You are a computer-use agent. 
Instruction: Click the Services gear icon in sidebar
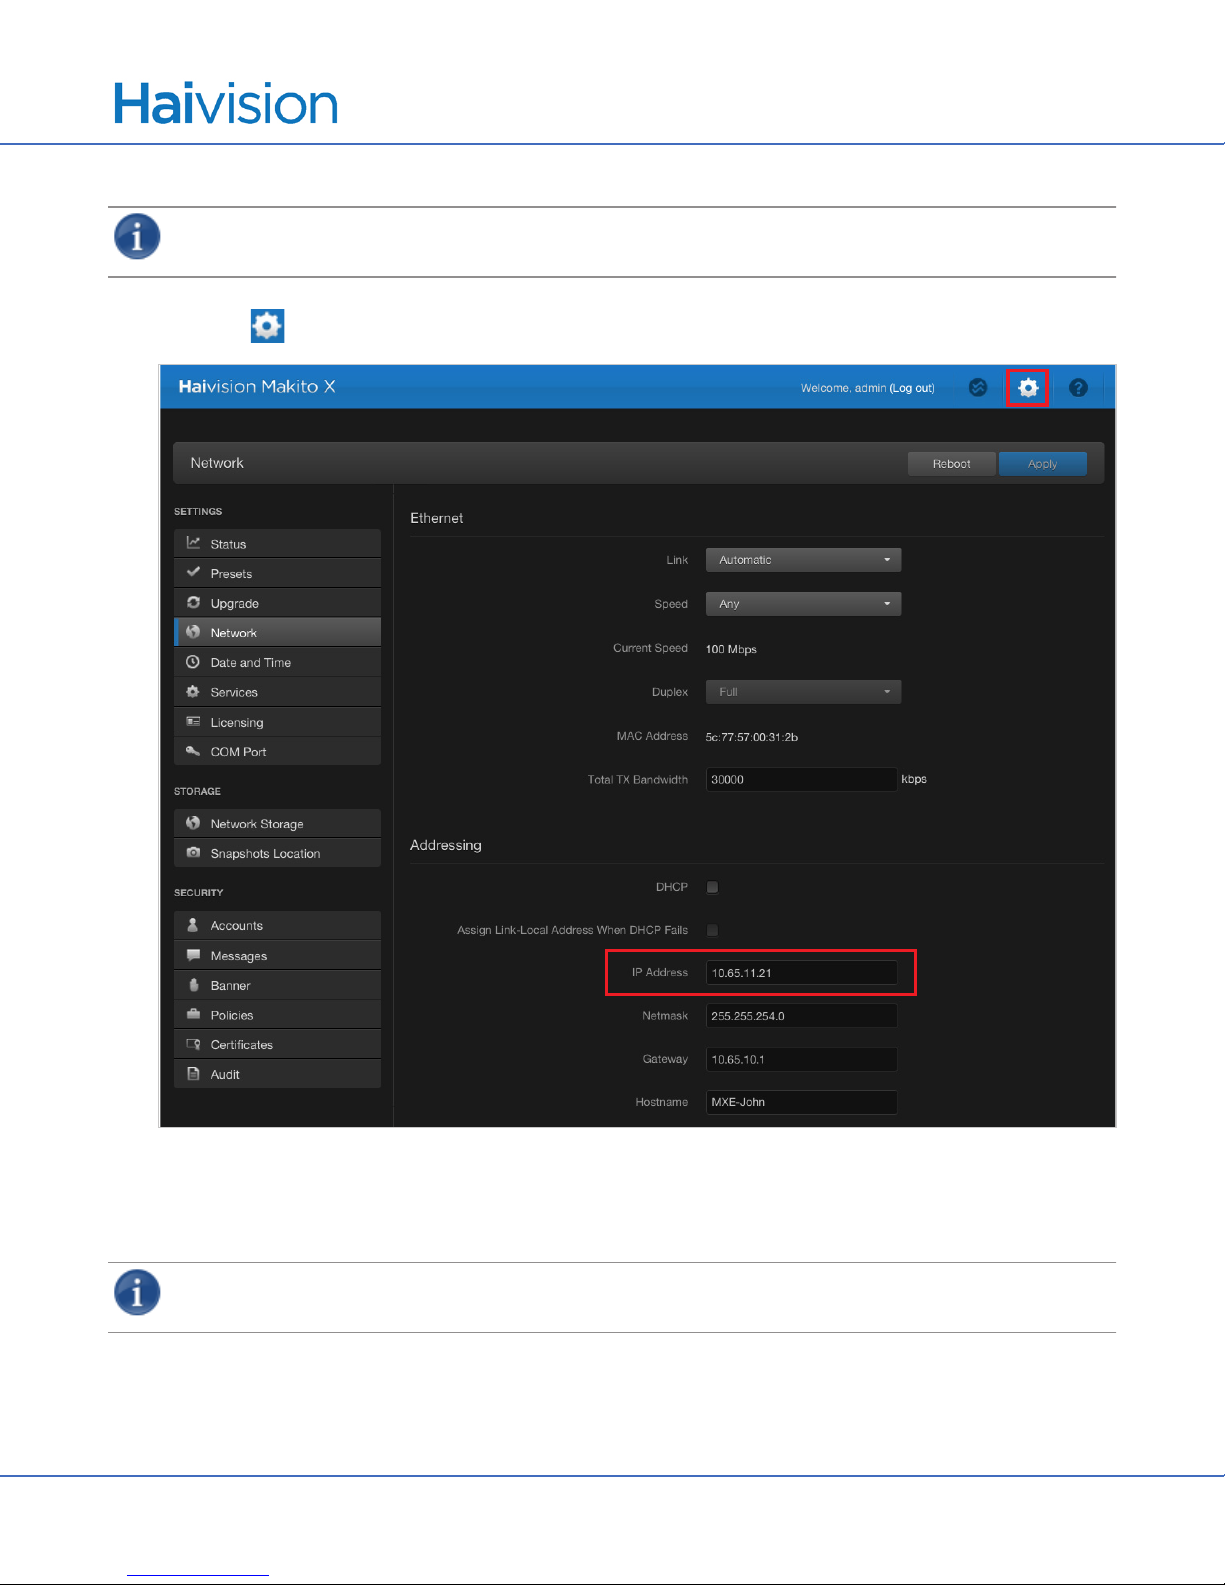pos(193,692)
